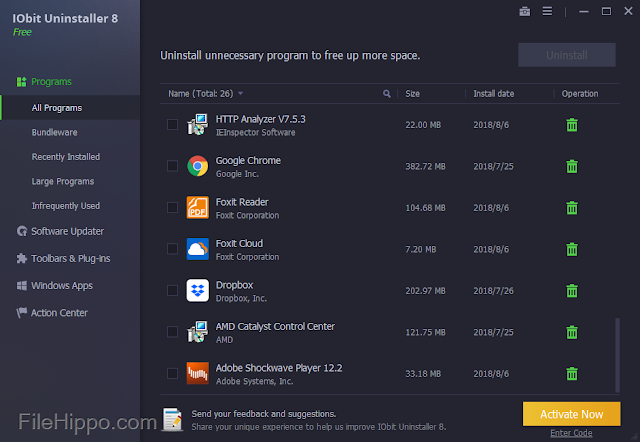Select the AMD Catalyst Control Center checkbox
The width and height of the screenshot is (640, 442).
172,332
